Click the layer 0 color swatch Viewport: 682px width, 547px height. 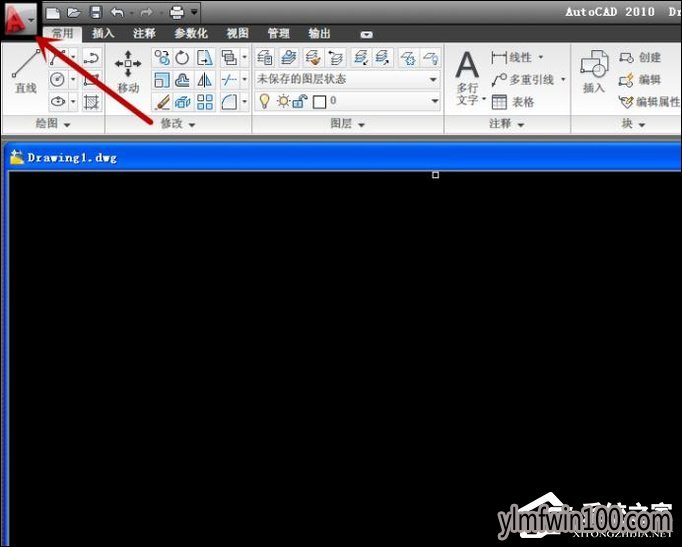coord(319,102)
